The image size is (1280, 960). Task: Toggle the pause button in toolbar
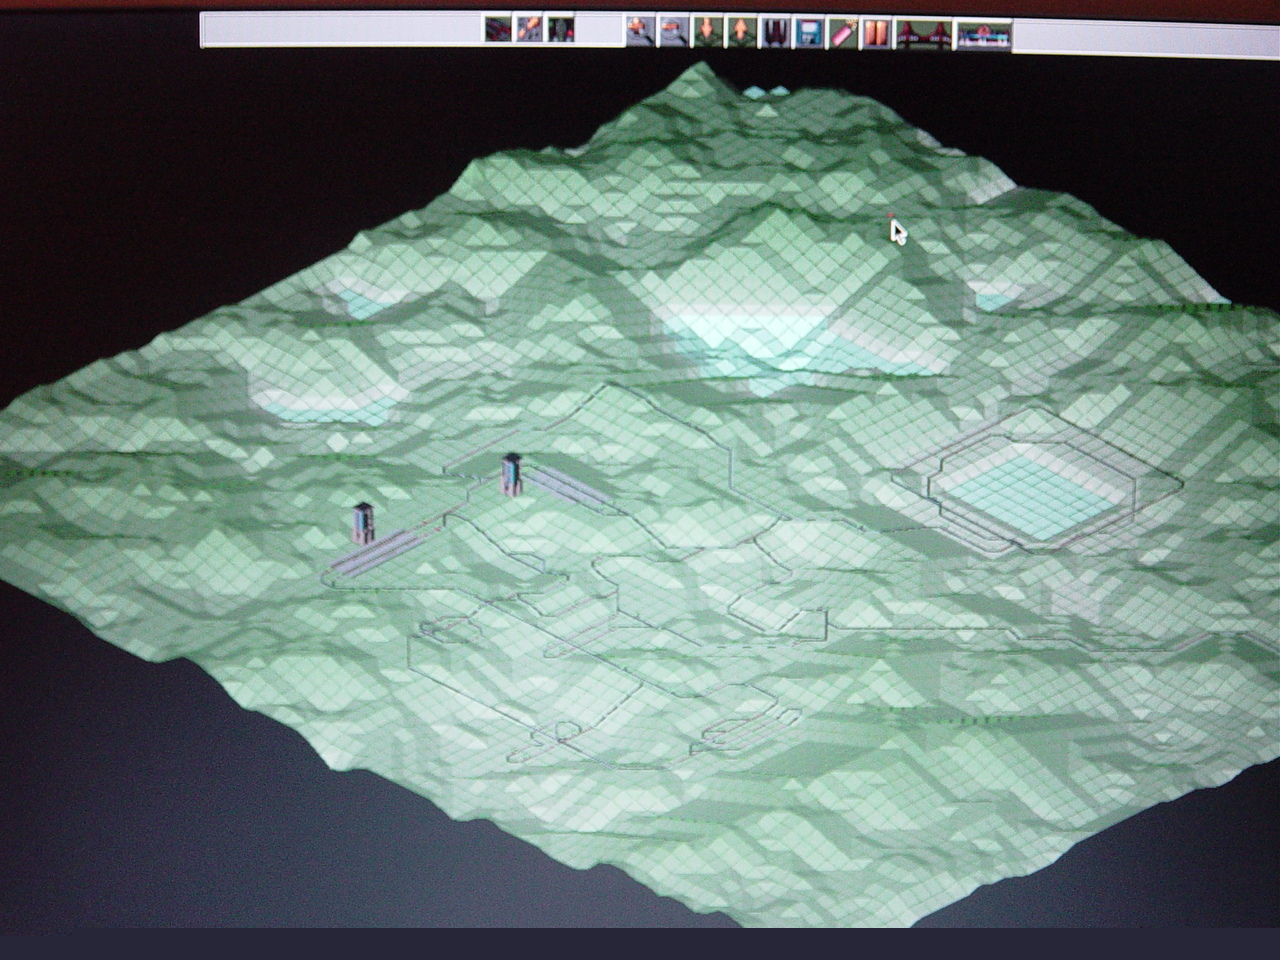875,32
